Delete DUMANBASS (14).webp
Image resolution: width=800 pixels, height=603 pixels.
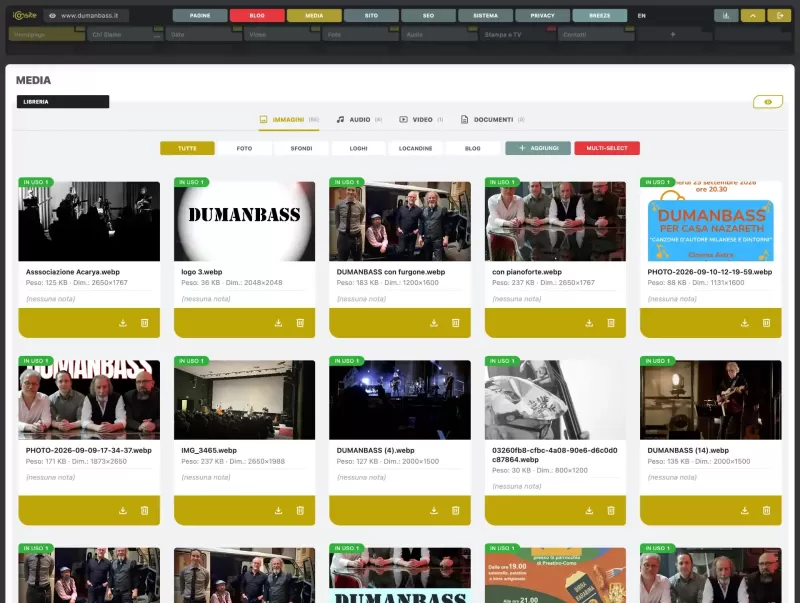coord(766,511)
